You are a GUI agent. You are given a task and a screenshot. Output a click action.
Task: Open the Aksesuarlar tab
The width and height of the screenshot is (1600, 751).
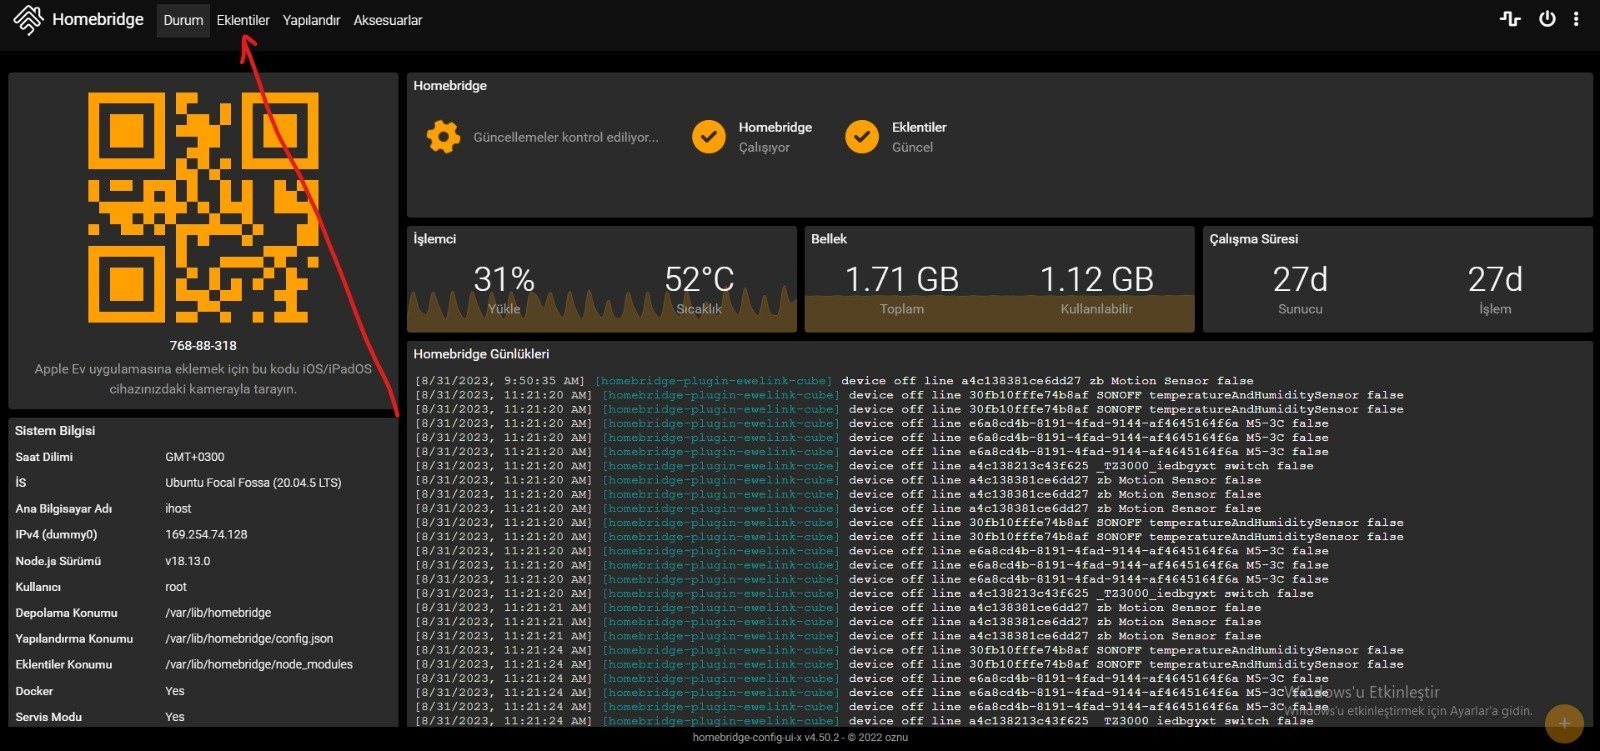click(388, 20)
